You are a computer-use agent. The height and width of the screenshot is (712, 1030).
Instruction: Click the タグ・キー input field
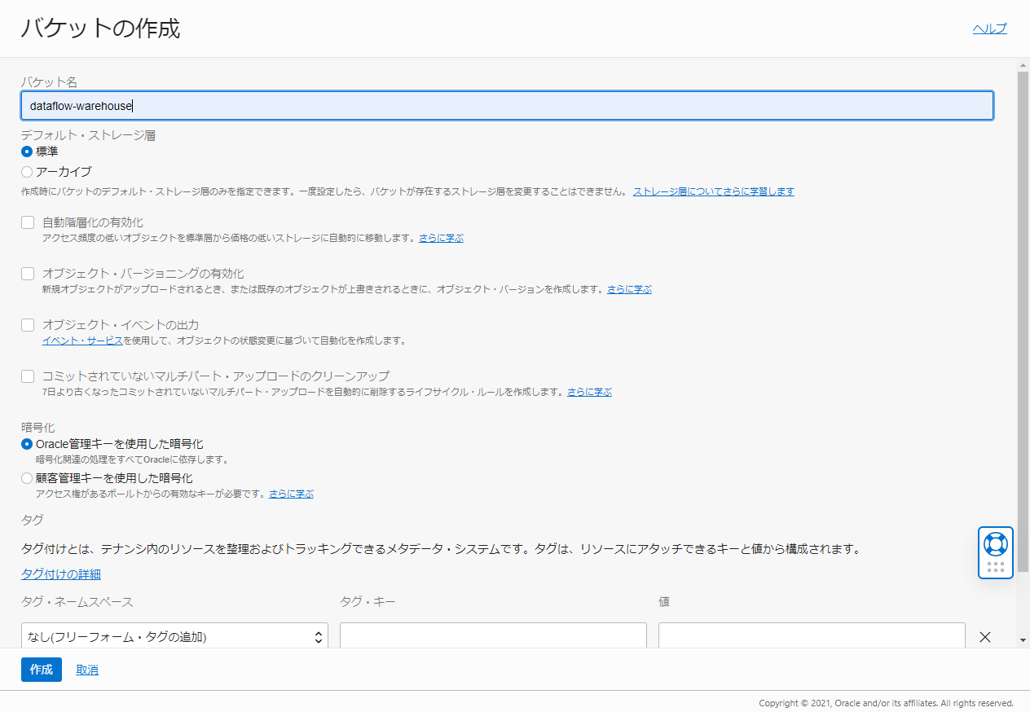(493, 637)
